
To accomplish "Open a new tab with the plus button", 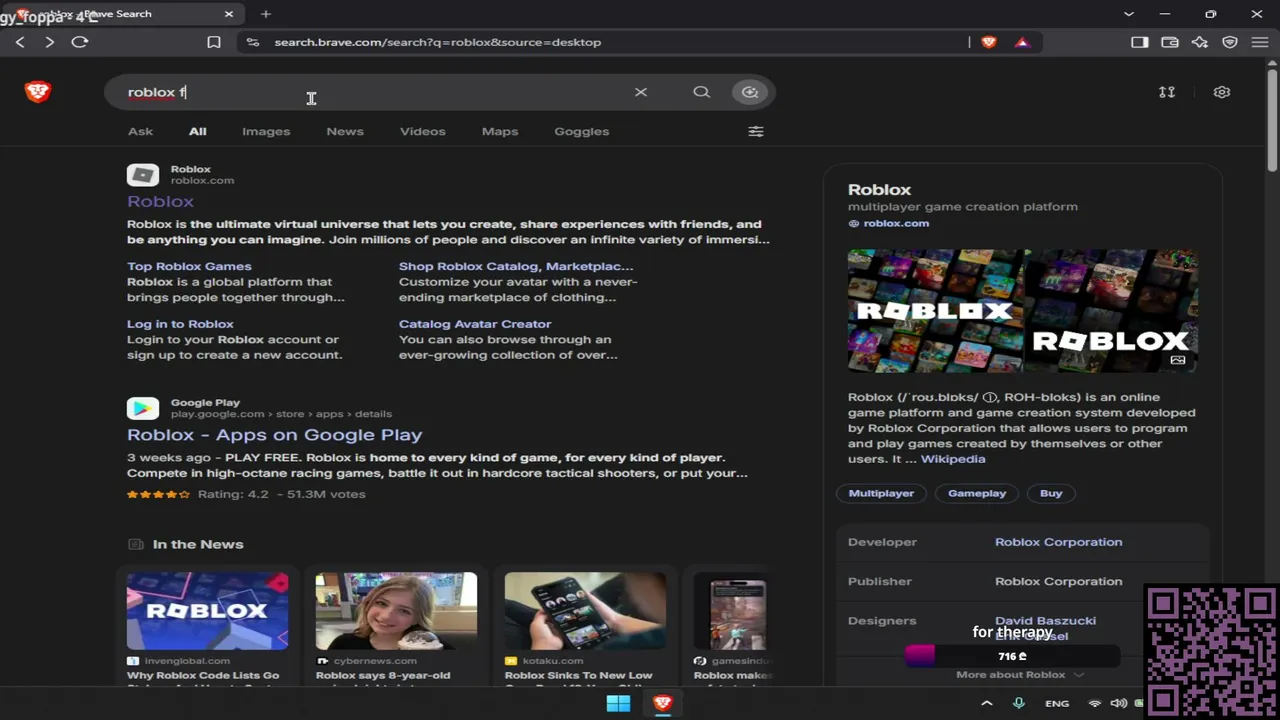I will [x=265, y=14].
